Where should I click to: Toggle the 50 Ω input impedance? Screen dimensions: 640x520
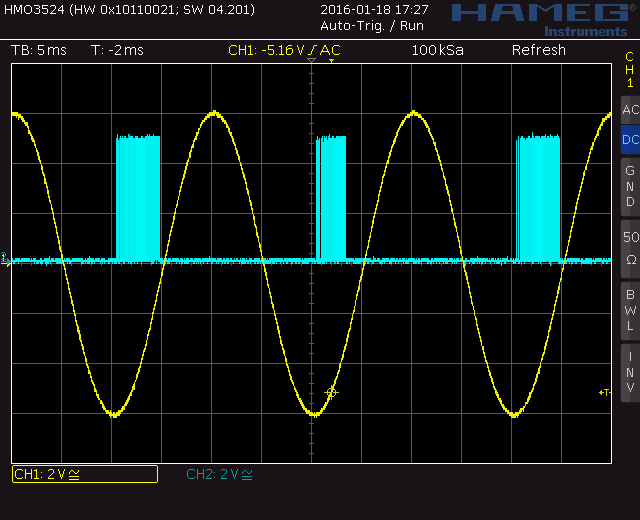pos(630,249)
